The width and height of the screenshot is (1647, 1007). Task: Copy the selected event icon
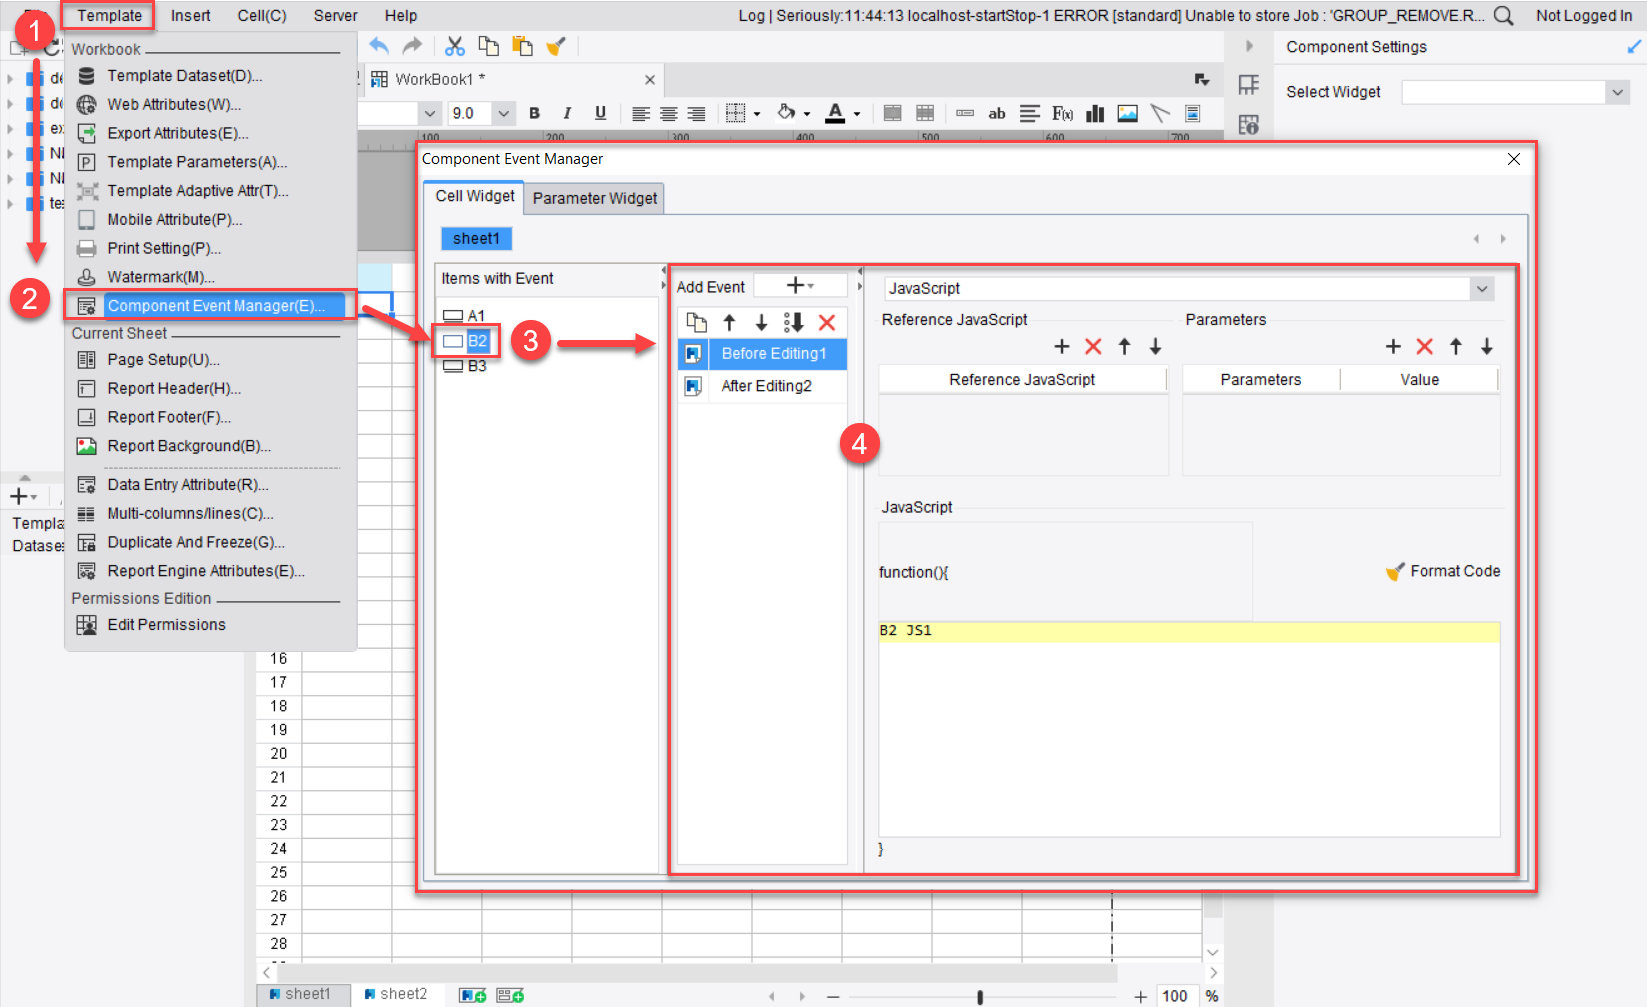[696, 322]
